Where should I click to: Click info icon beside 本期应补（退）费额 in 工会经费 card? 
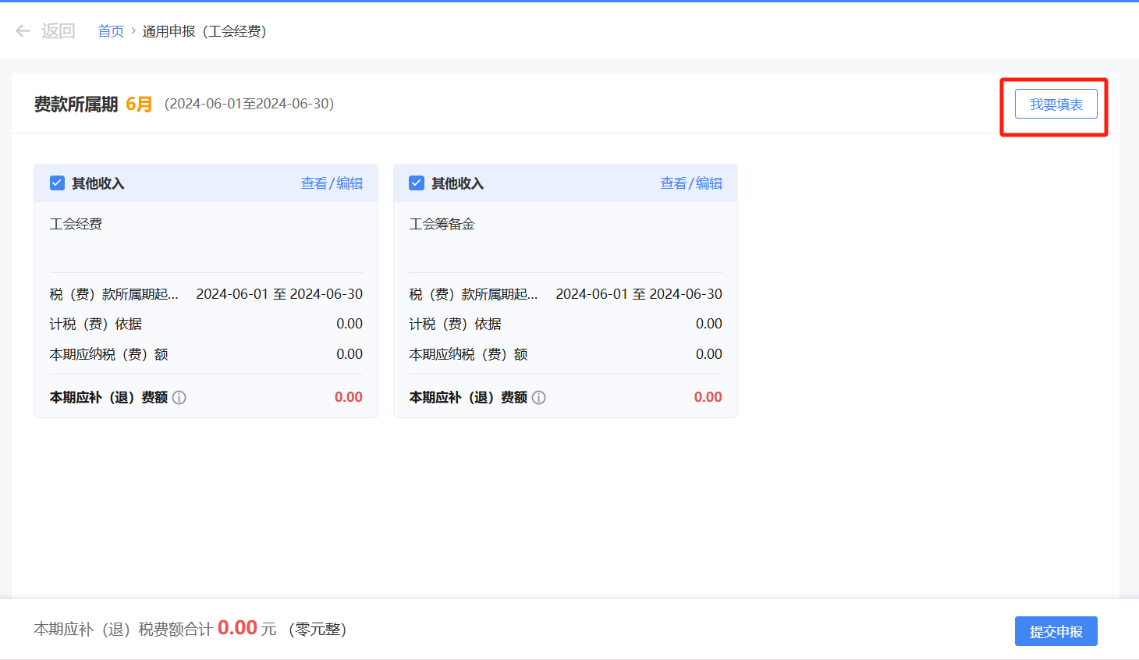[179, 398]
